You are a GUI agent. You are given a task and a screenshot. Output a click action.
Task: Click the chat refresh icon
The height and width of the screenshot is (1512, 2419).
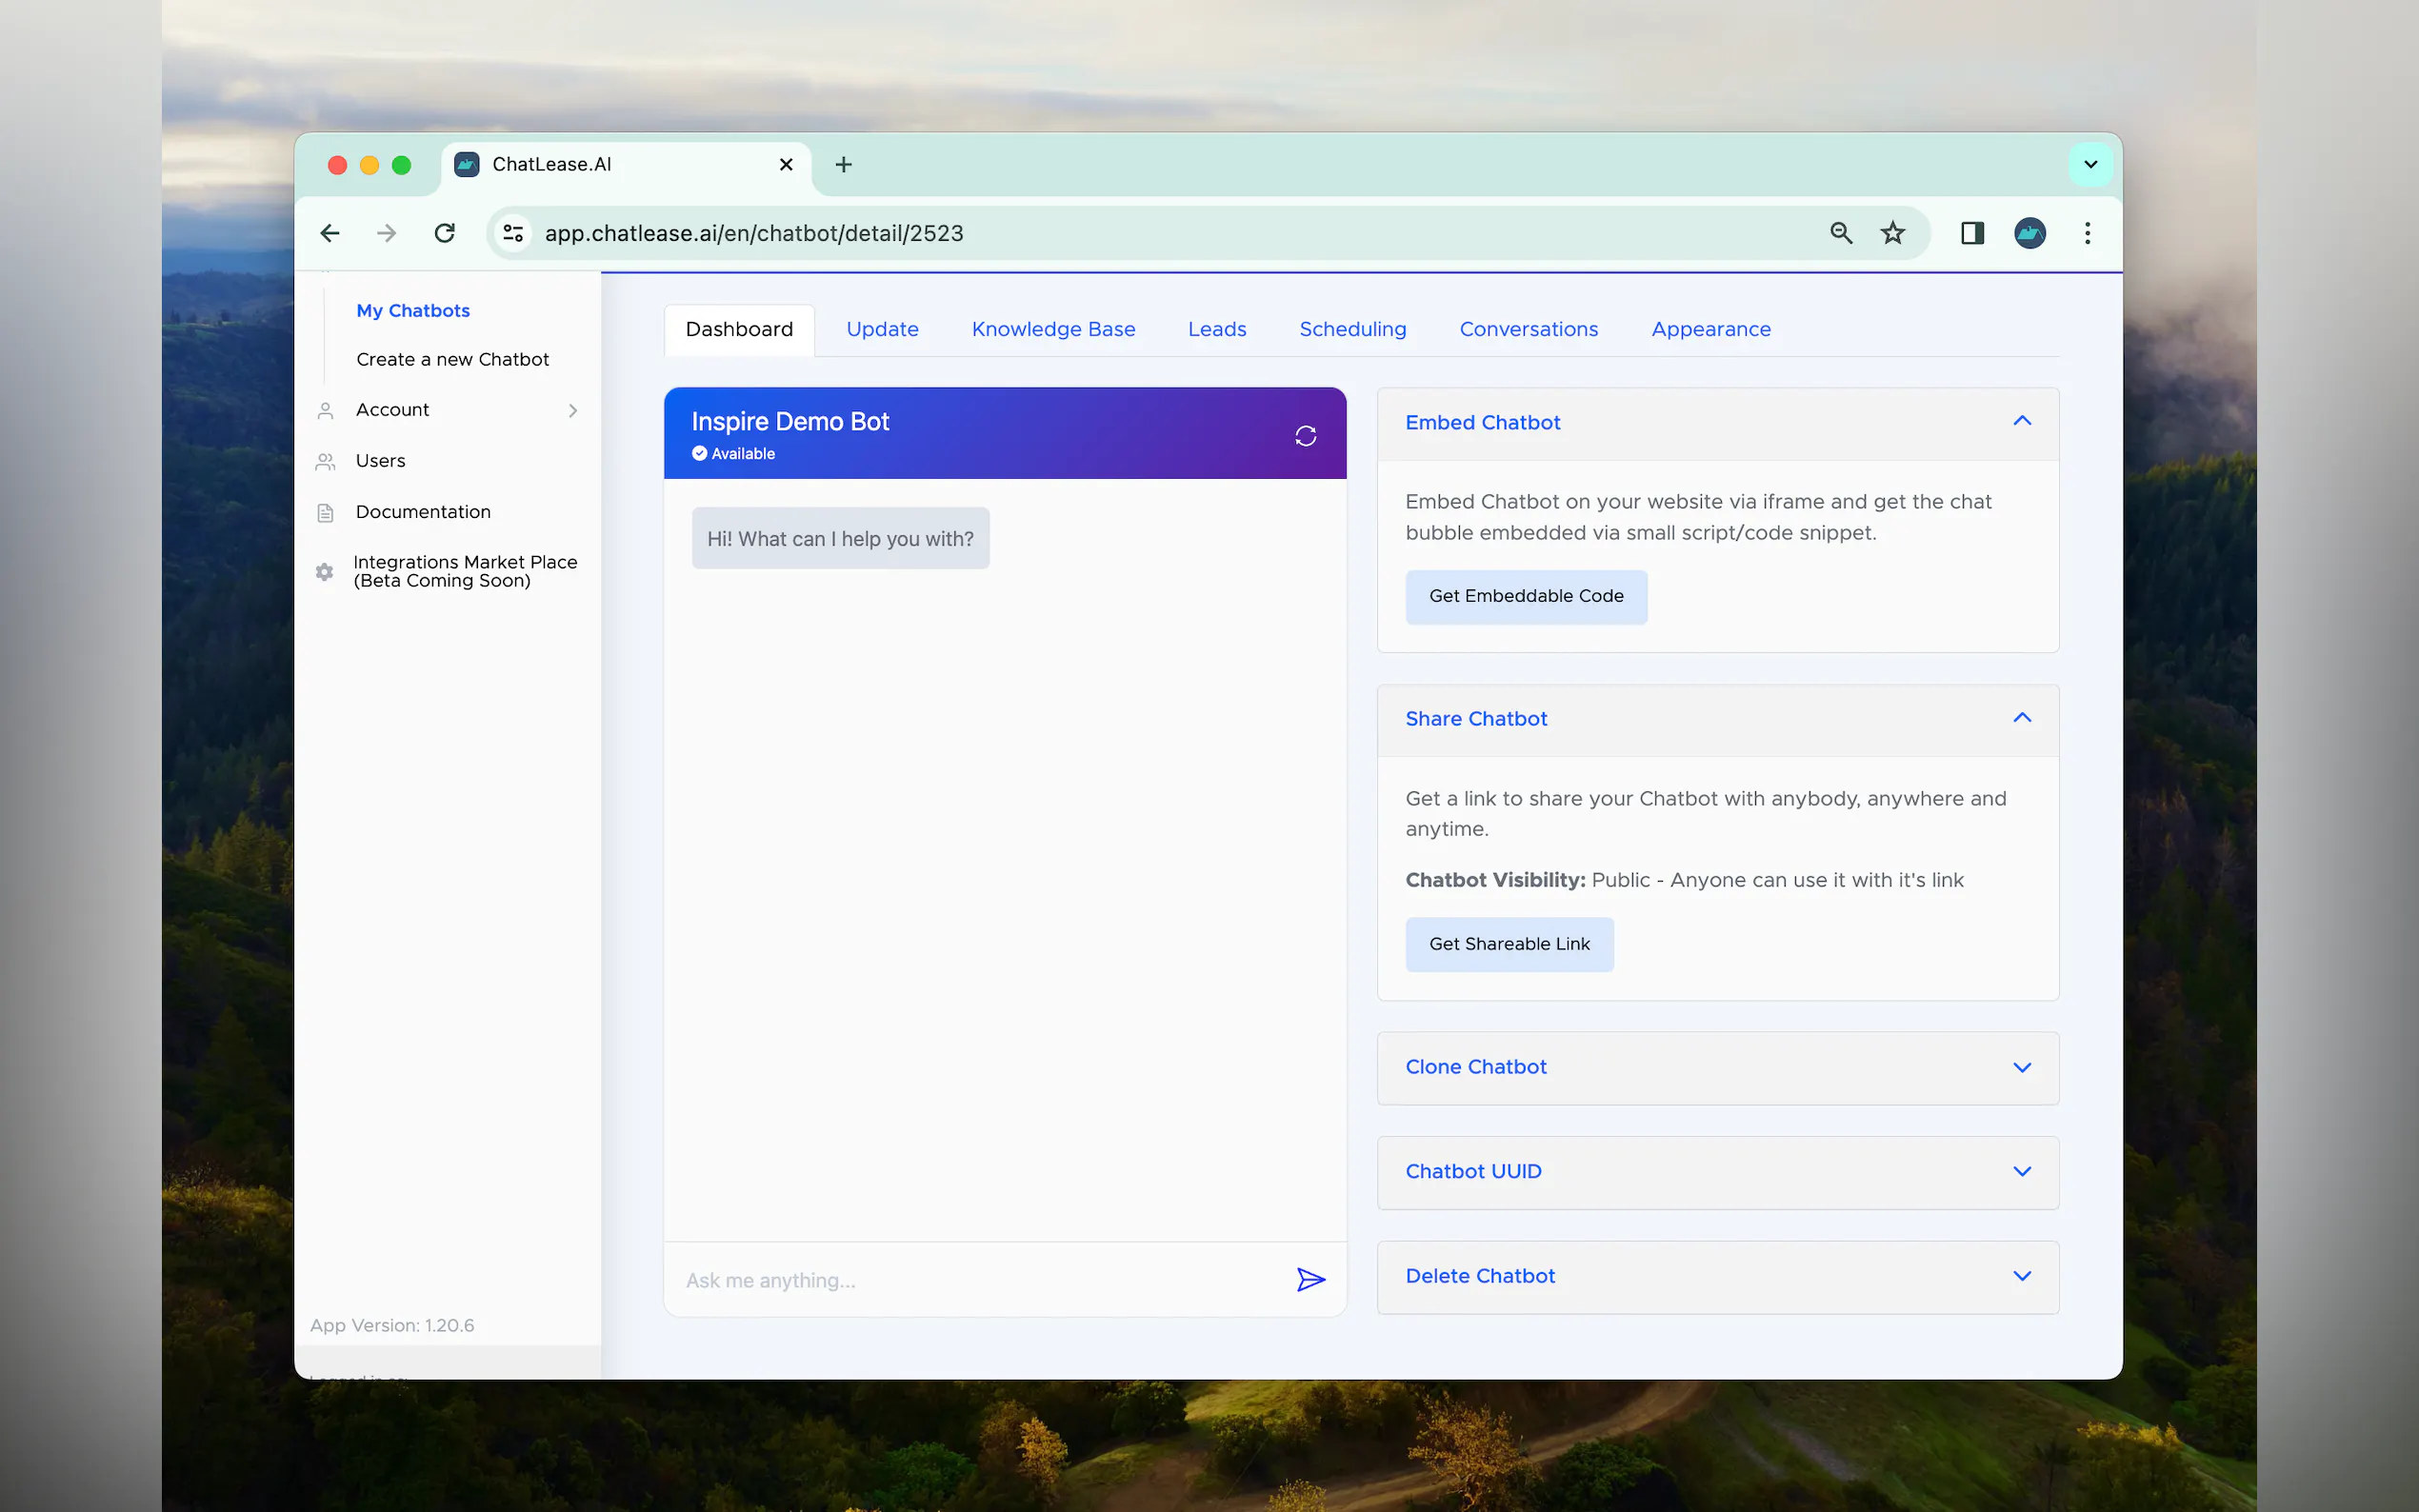point(1305,435)
